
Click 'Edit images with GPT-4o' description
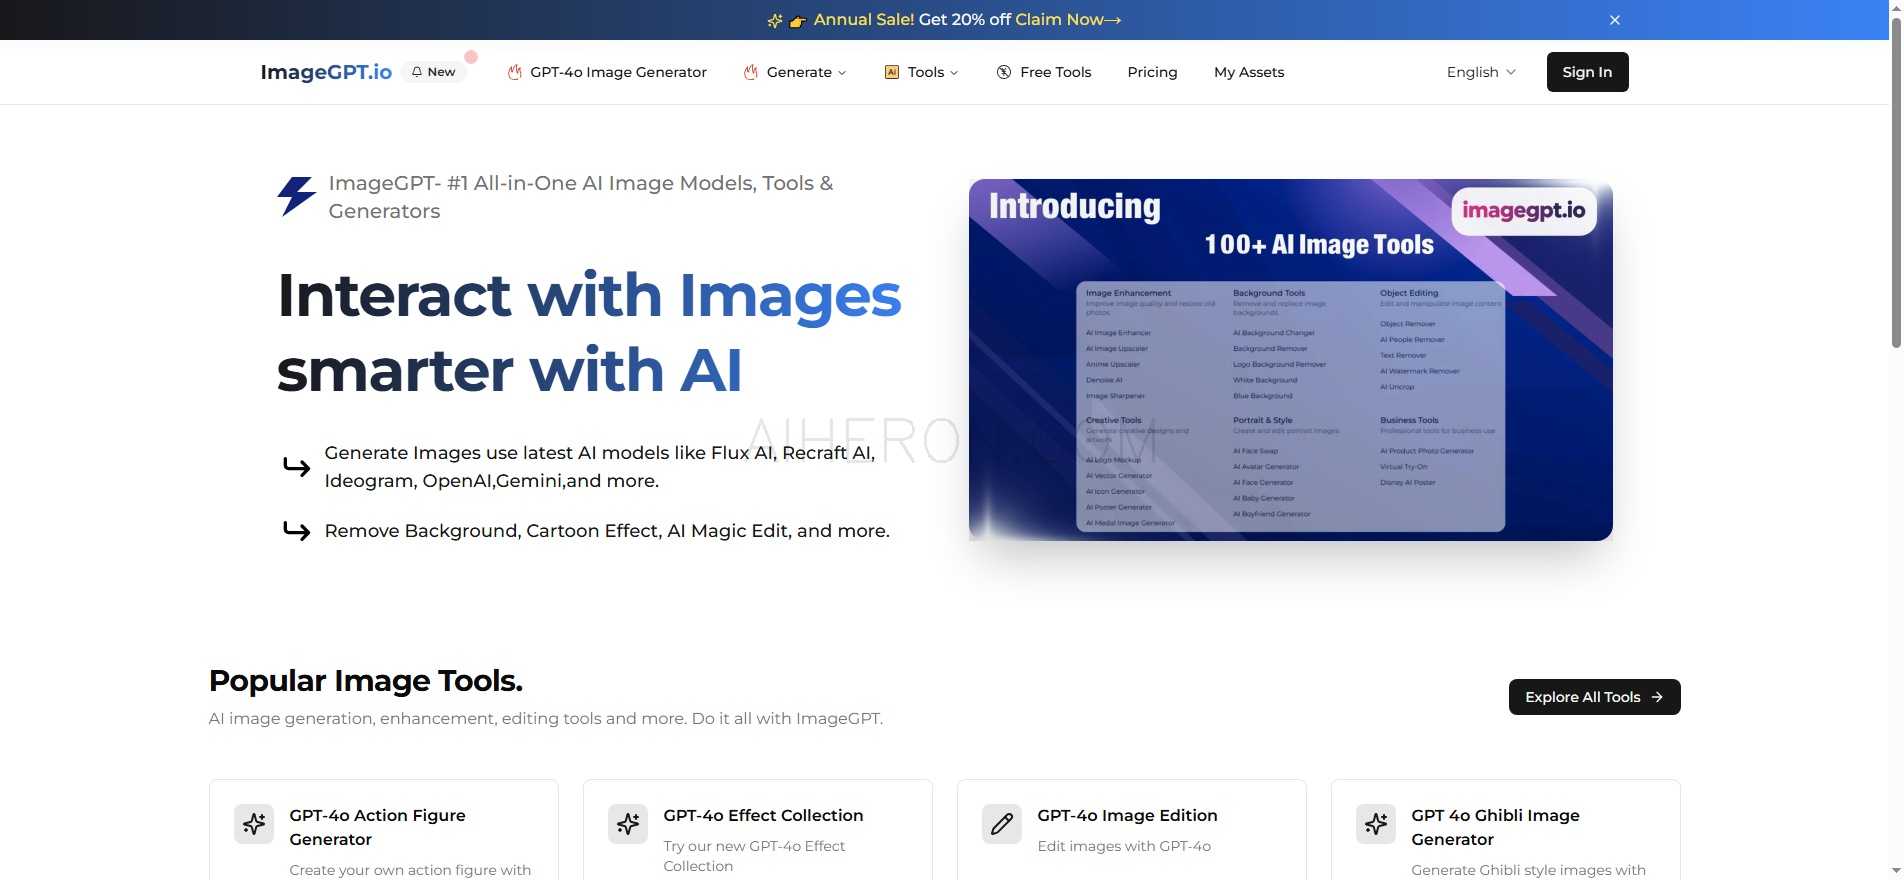1124,846
